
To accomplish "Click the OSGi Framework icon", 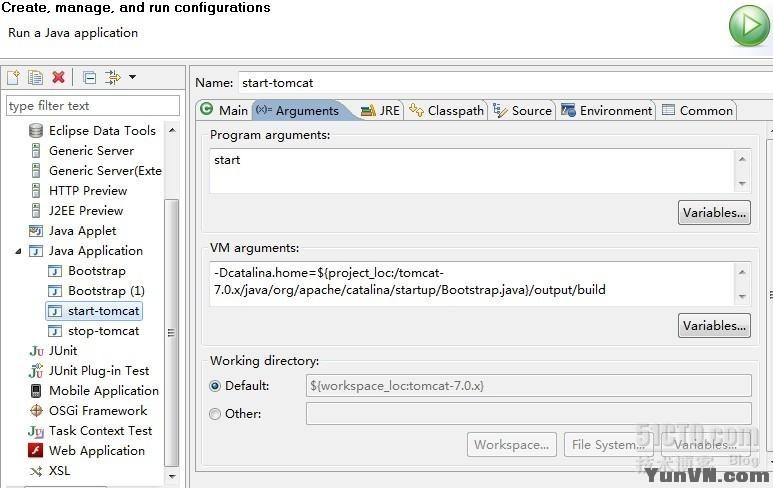I will pyautogui.click(x=36, y=411).
